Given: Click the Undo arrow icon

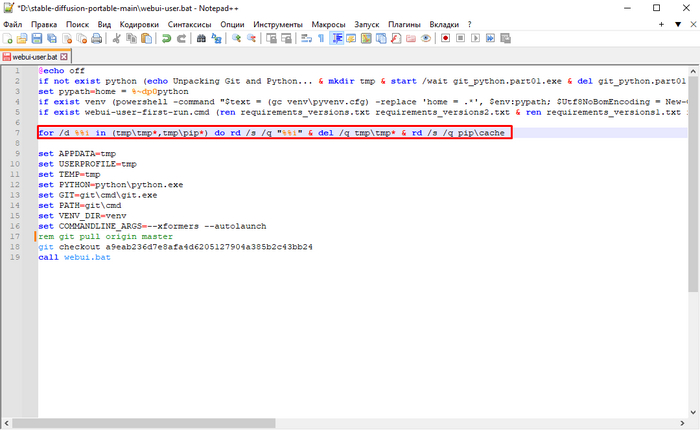Looking at the screenshot, I should pos(167,38).
